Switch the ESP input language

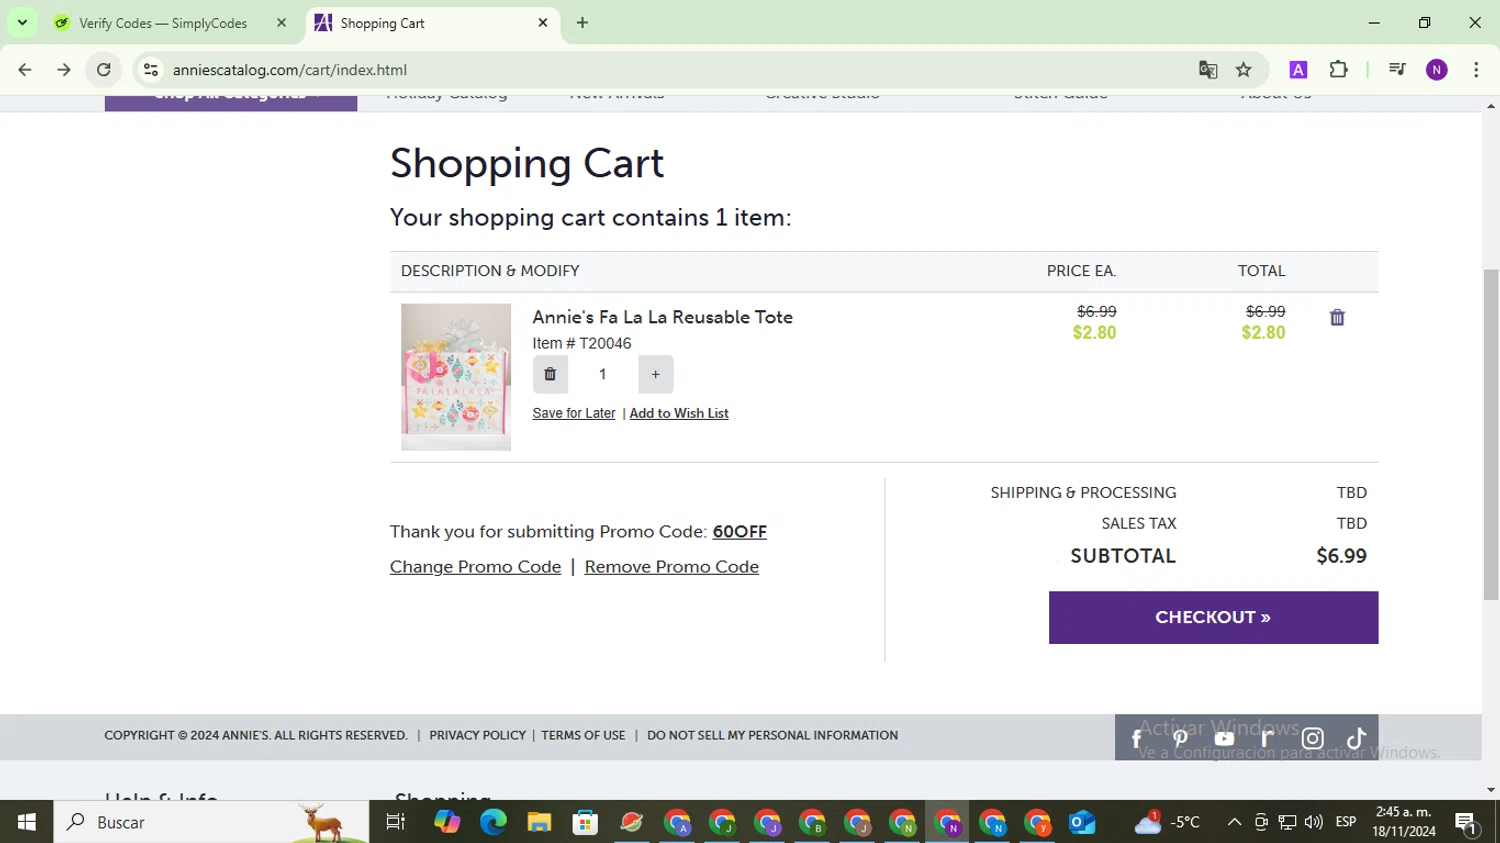[1346, 822]
